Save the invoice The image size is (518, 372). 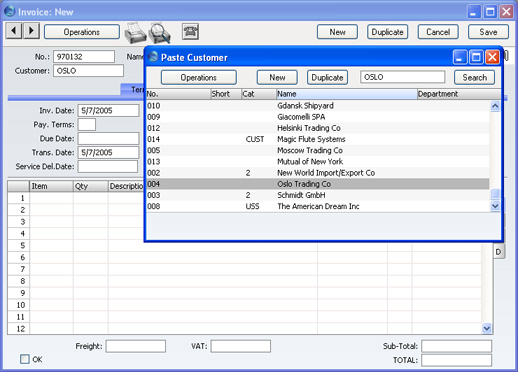click(488, 32)
